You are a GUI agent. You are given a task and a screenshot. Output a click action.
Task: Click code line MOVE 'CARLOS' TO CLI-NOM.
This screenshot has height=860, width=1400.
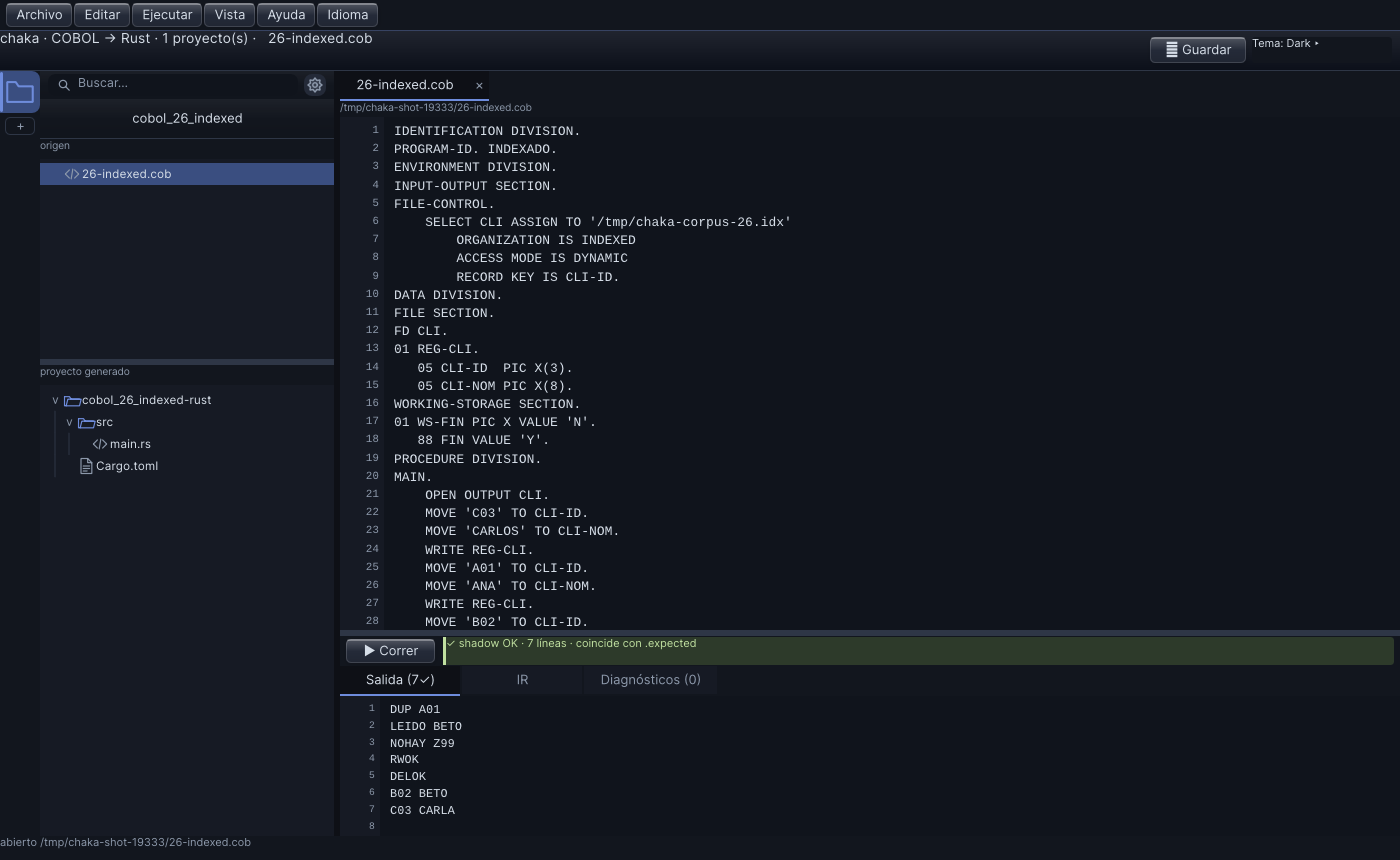point(522,531)
